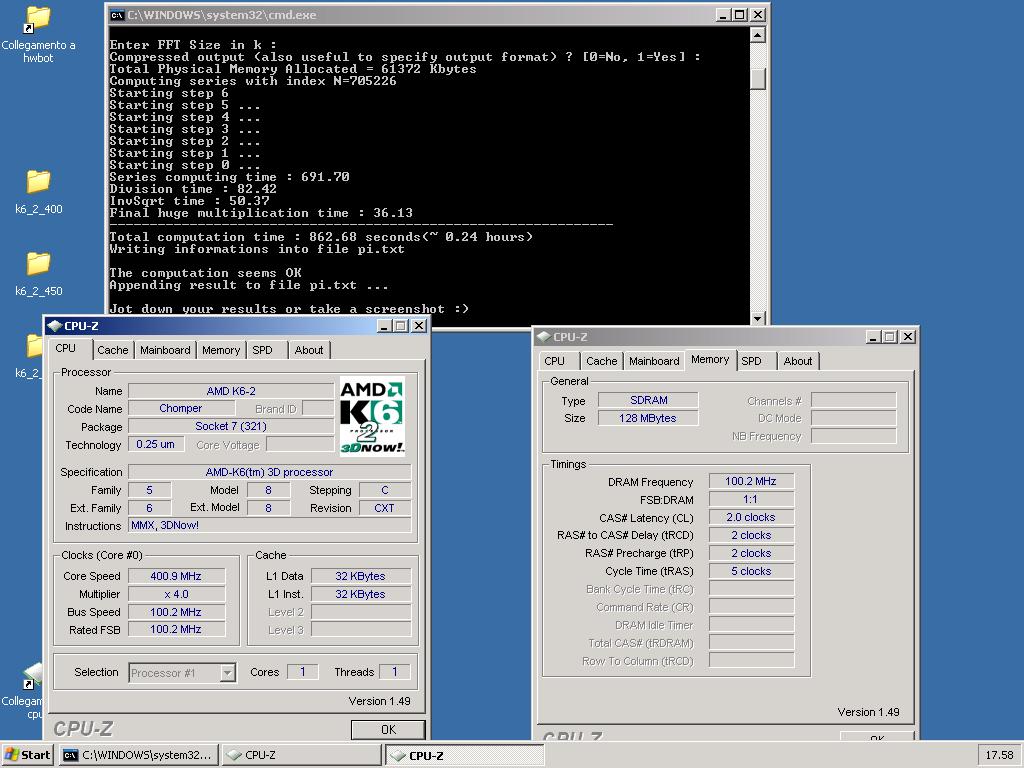The width and height of the screenshot is (1024, 768).
Task: Click the memory Type value SDRAM
Action: (x=648, y=400)
